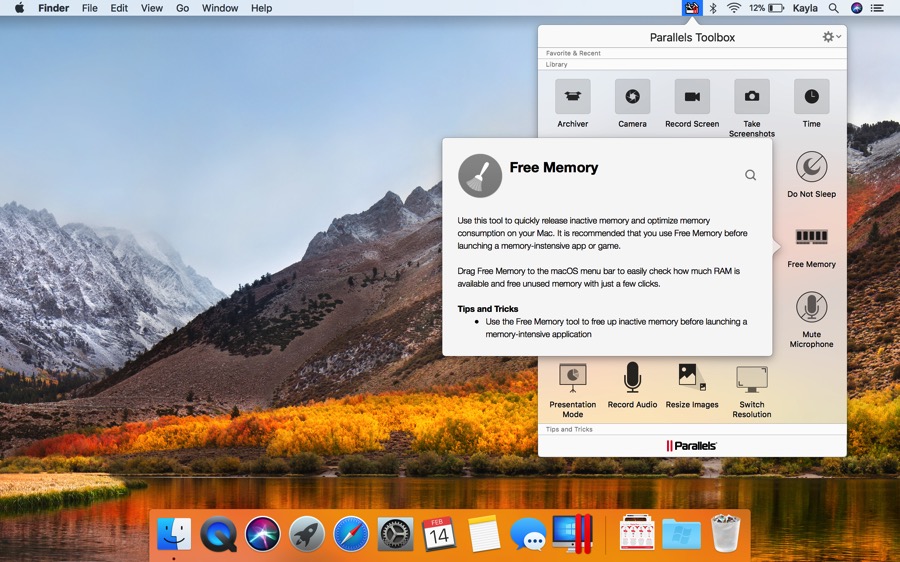Click the Parallels logo link
Image resolution: width=900 pixels, height=562 pixels.
click(x=692, y=445)
